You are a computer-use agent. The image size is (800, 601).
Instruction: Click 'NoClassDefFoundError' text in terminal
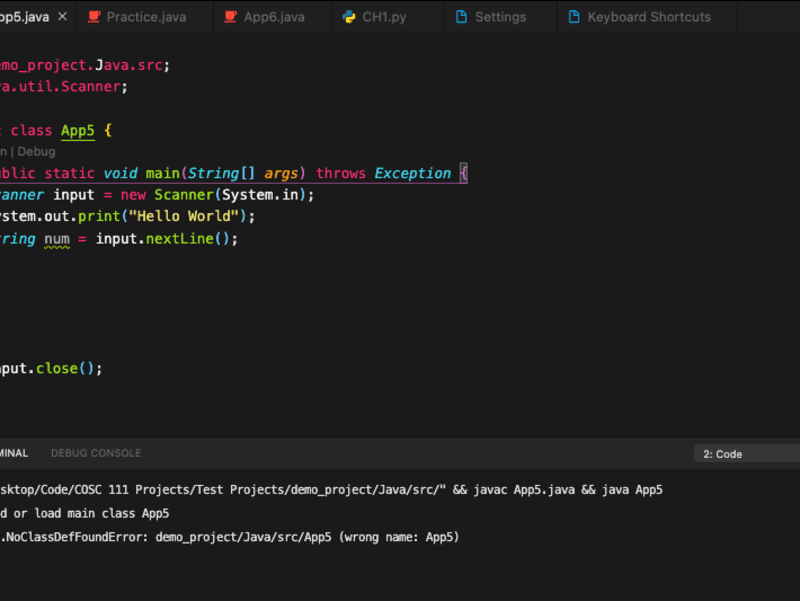click(x=76, y=537)
